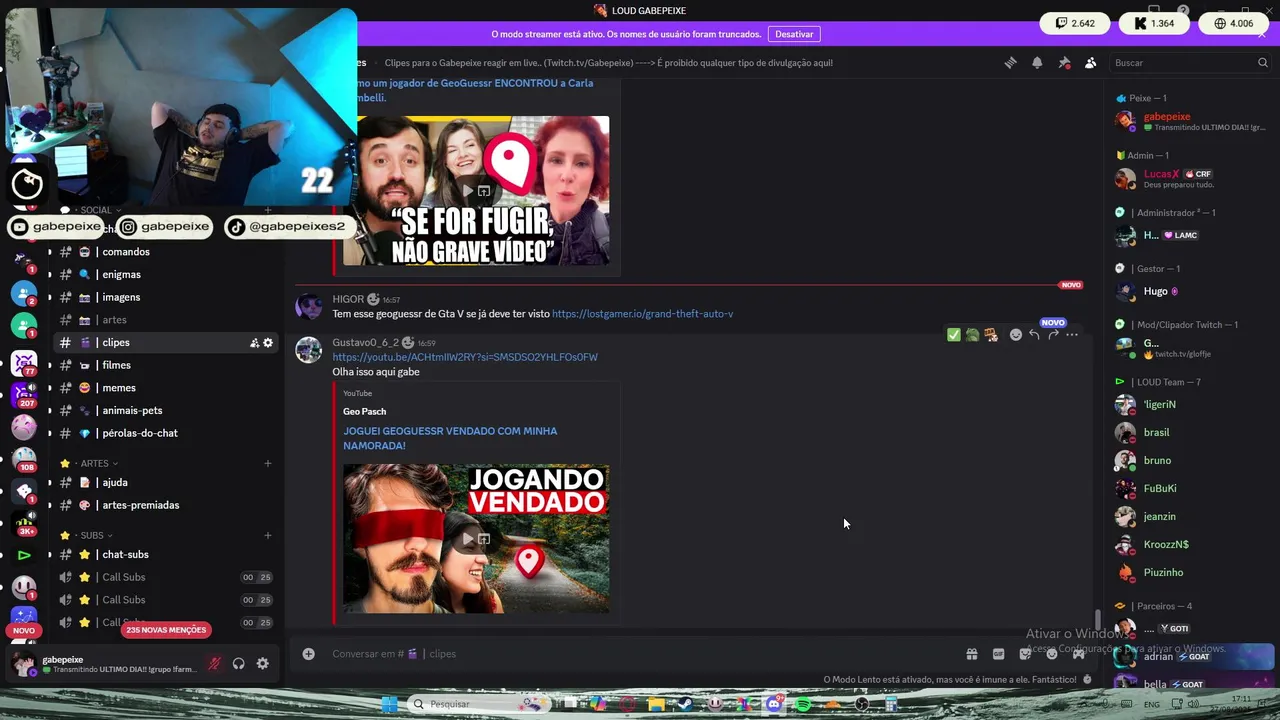Open the memes channel

coord(165,388)
